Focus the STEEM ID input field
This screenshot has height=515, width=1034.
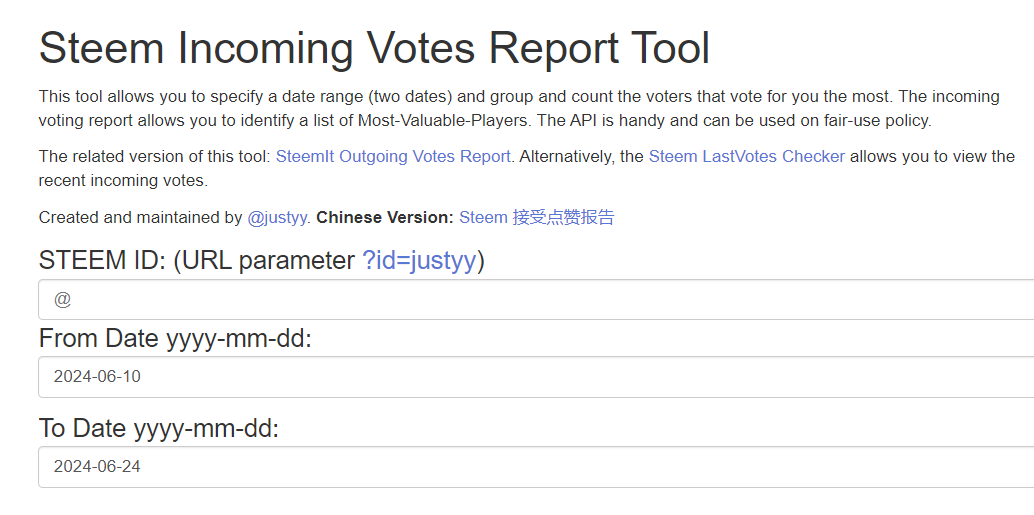pos(536,299)
